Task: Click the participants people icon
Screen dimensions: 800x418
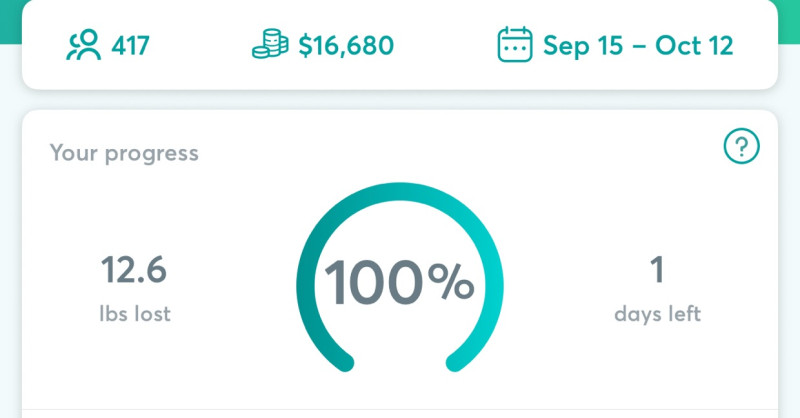Action: 83,46
